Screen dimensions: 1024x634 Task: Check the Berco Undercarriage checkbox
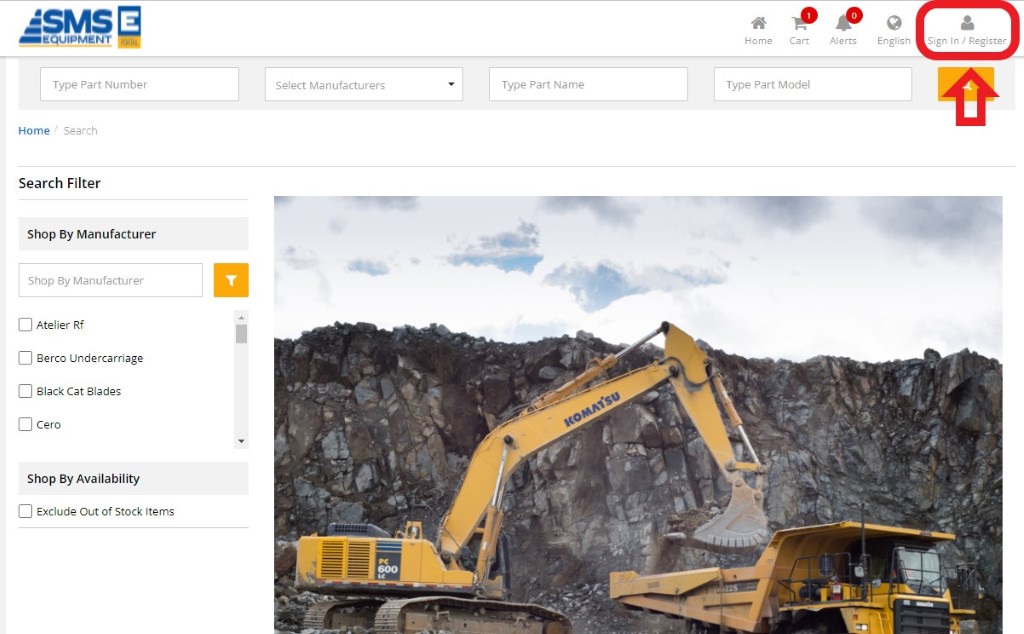point(25,358)
